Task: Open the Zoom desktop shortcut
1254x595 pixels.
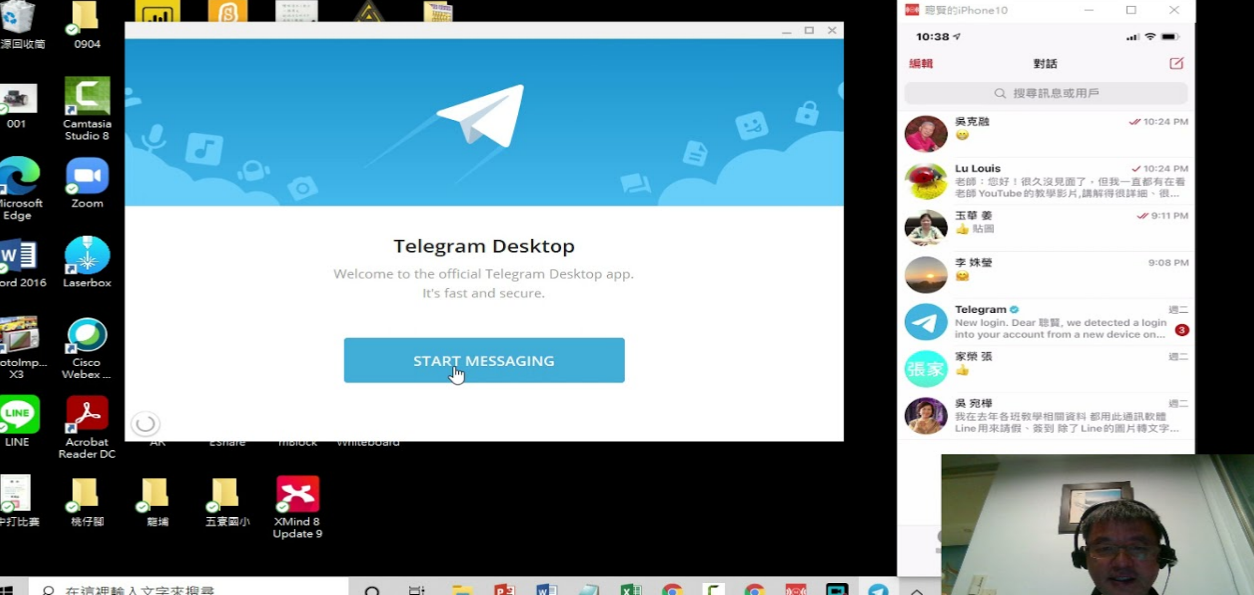Action: [87, 182]
